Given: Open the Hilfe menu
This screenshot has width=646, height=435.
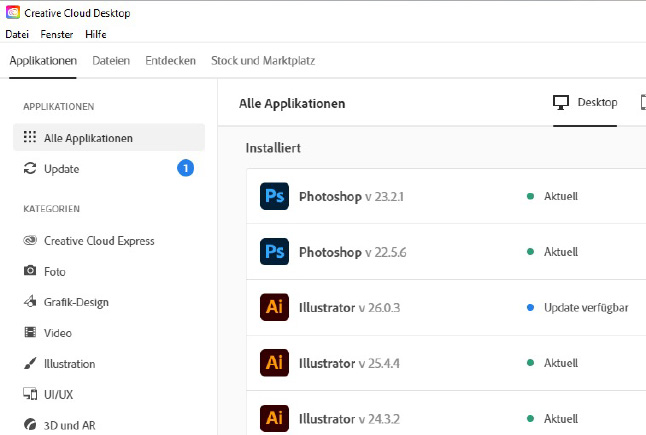Looking at the screenshot, I should click(x=96, y=34).
